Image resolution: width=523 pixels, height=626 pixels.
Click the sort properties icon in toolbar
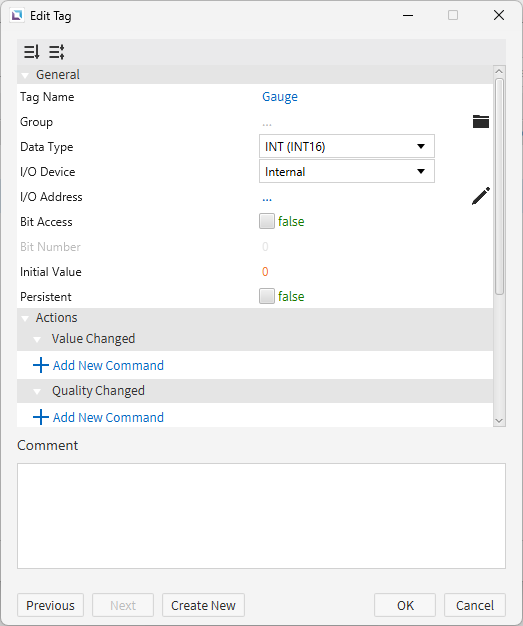tap(32, 52)
